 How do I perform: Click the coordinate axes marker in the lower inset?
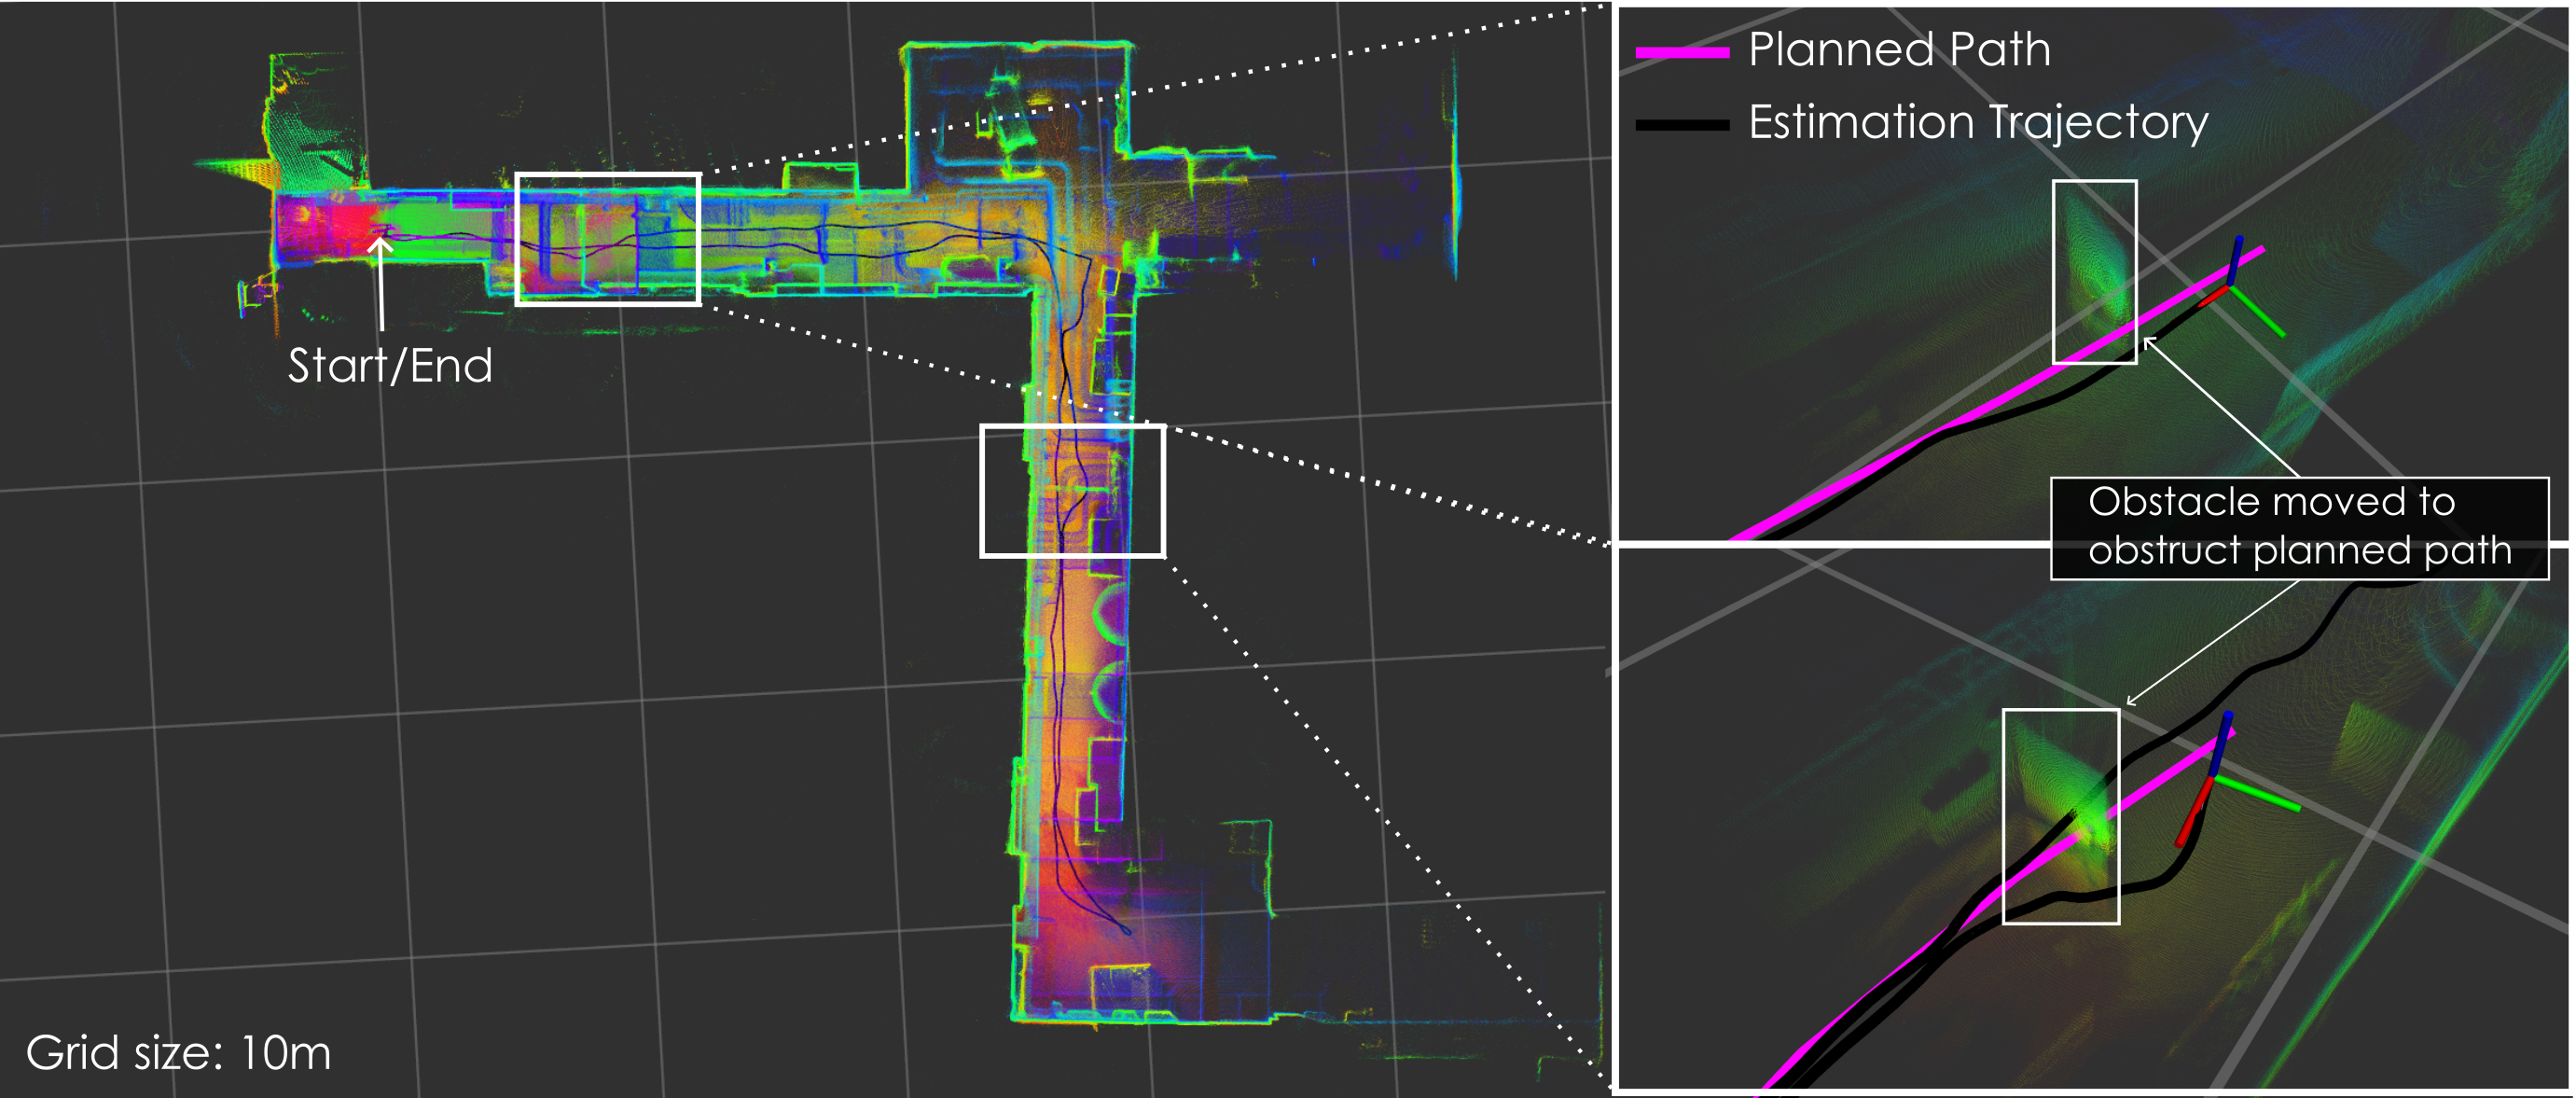click(2214, 778)
